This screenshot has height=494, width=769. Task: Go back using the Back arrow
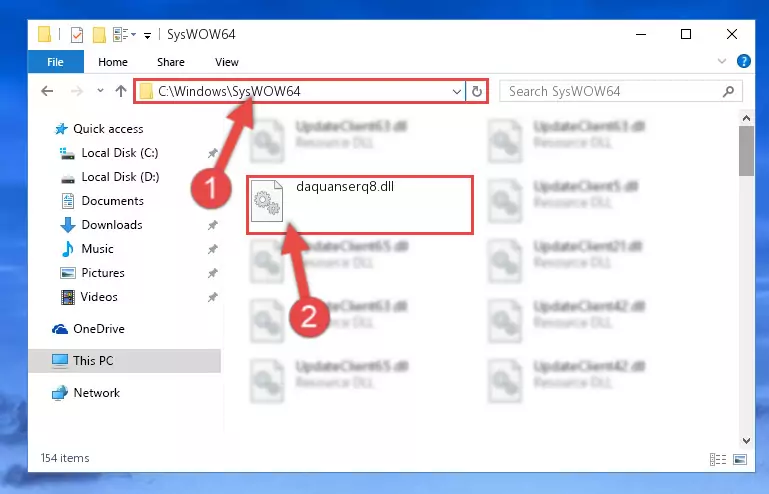pyautogui.click(x=47, y=91)
